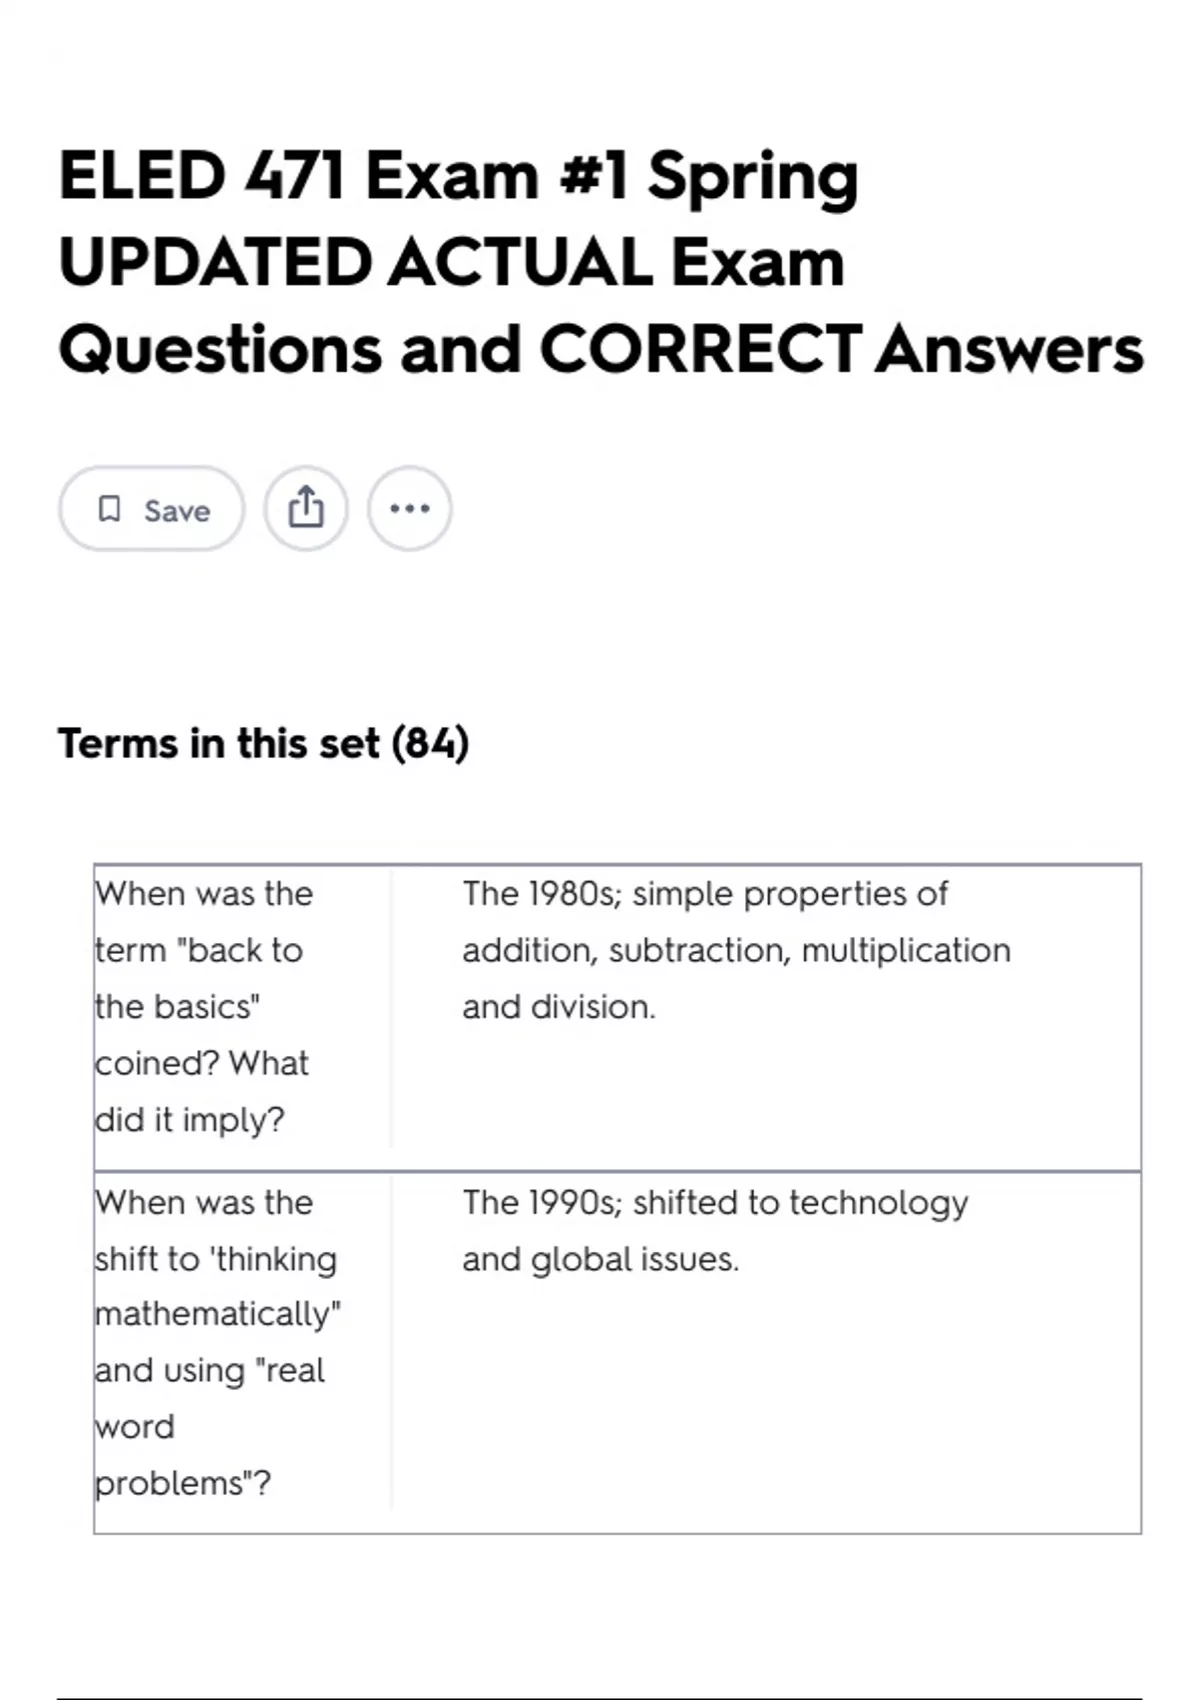The width and height of the screenshot is (1200, 1700).
Task: Click the 'ELED 471 Exam #1 Spring' title line
Action: [x=458, y=176]
